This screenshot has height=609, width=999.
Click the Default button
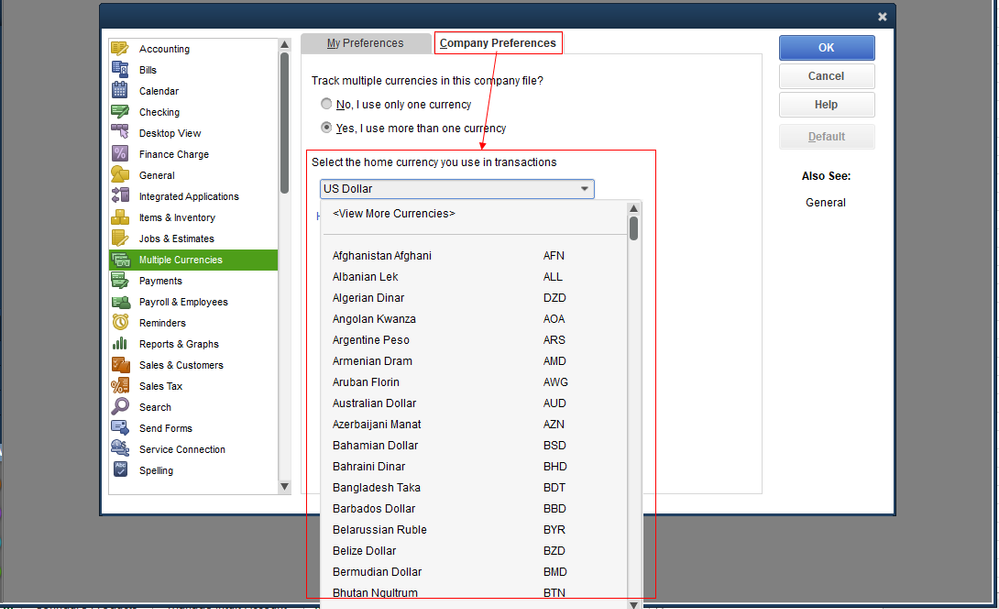[826, 136]
